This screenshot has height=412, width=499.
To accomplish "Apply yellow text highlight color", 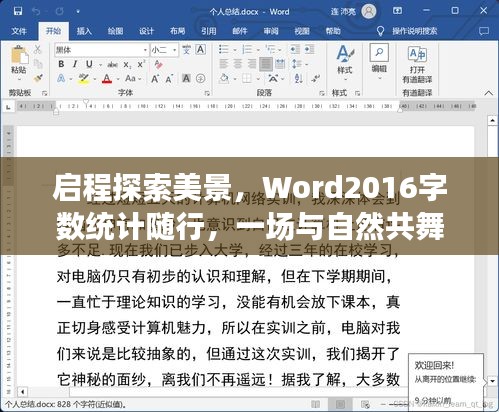I will click(83, 79).
